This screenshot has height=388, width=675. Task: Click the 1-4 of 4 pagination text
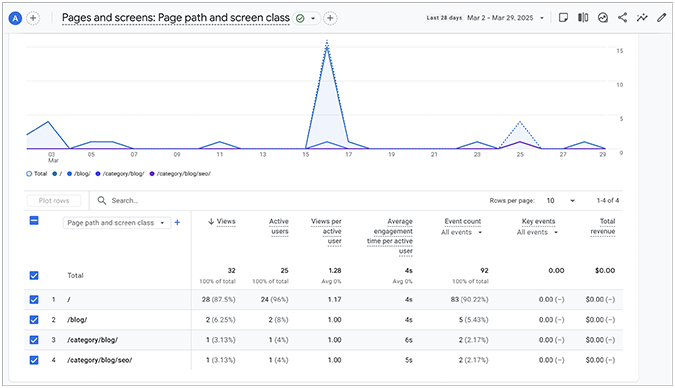[608, 201]
